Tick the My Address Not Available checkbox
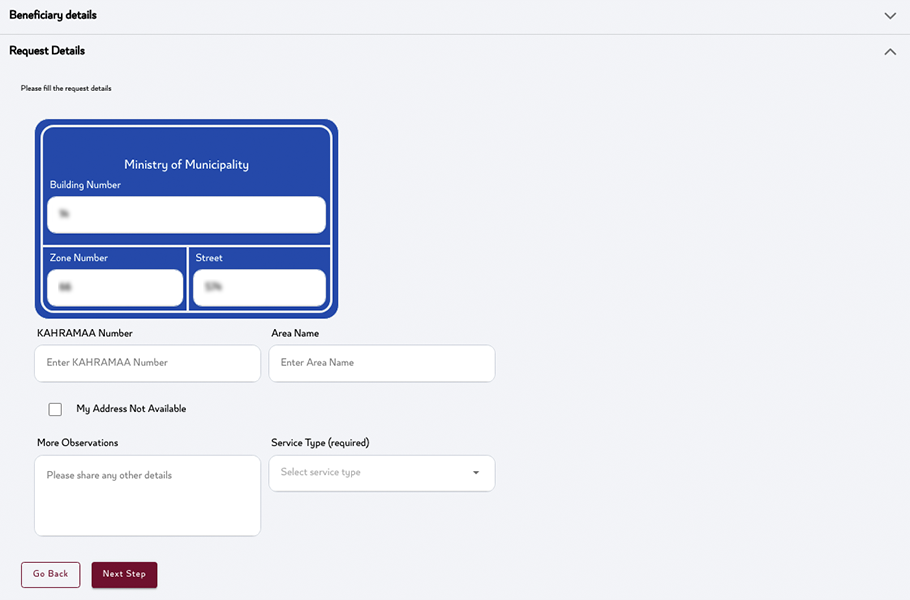 click(55, 409)
